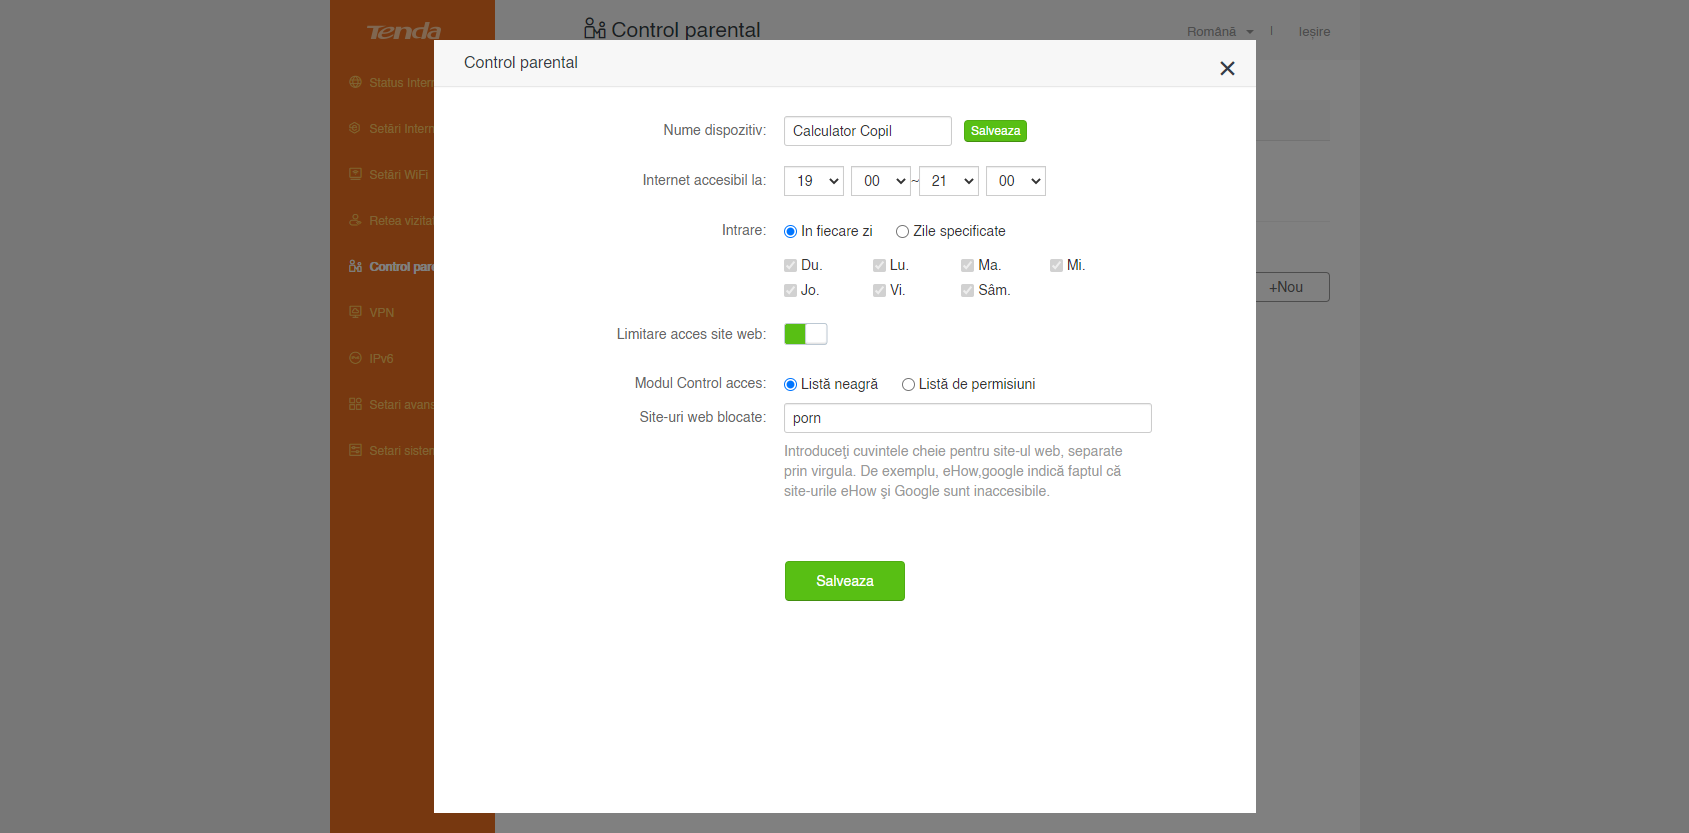This screenshot has height=833, width=1689.
Task: Click the IPv6 sidebar icon
Action: [355, 358]
